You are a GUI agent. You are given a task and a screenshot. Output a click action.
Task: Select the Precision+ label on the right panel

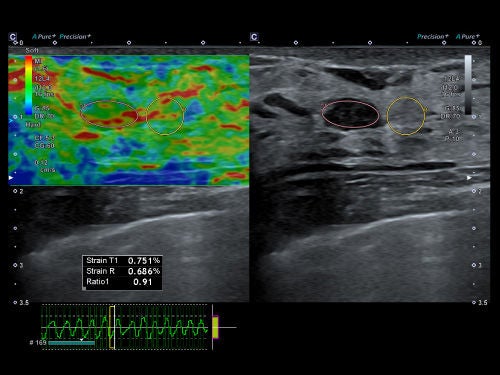coord(433,36)
